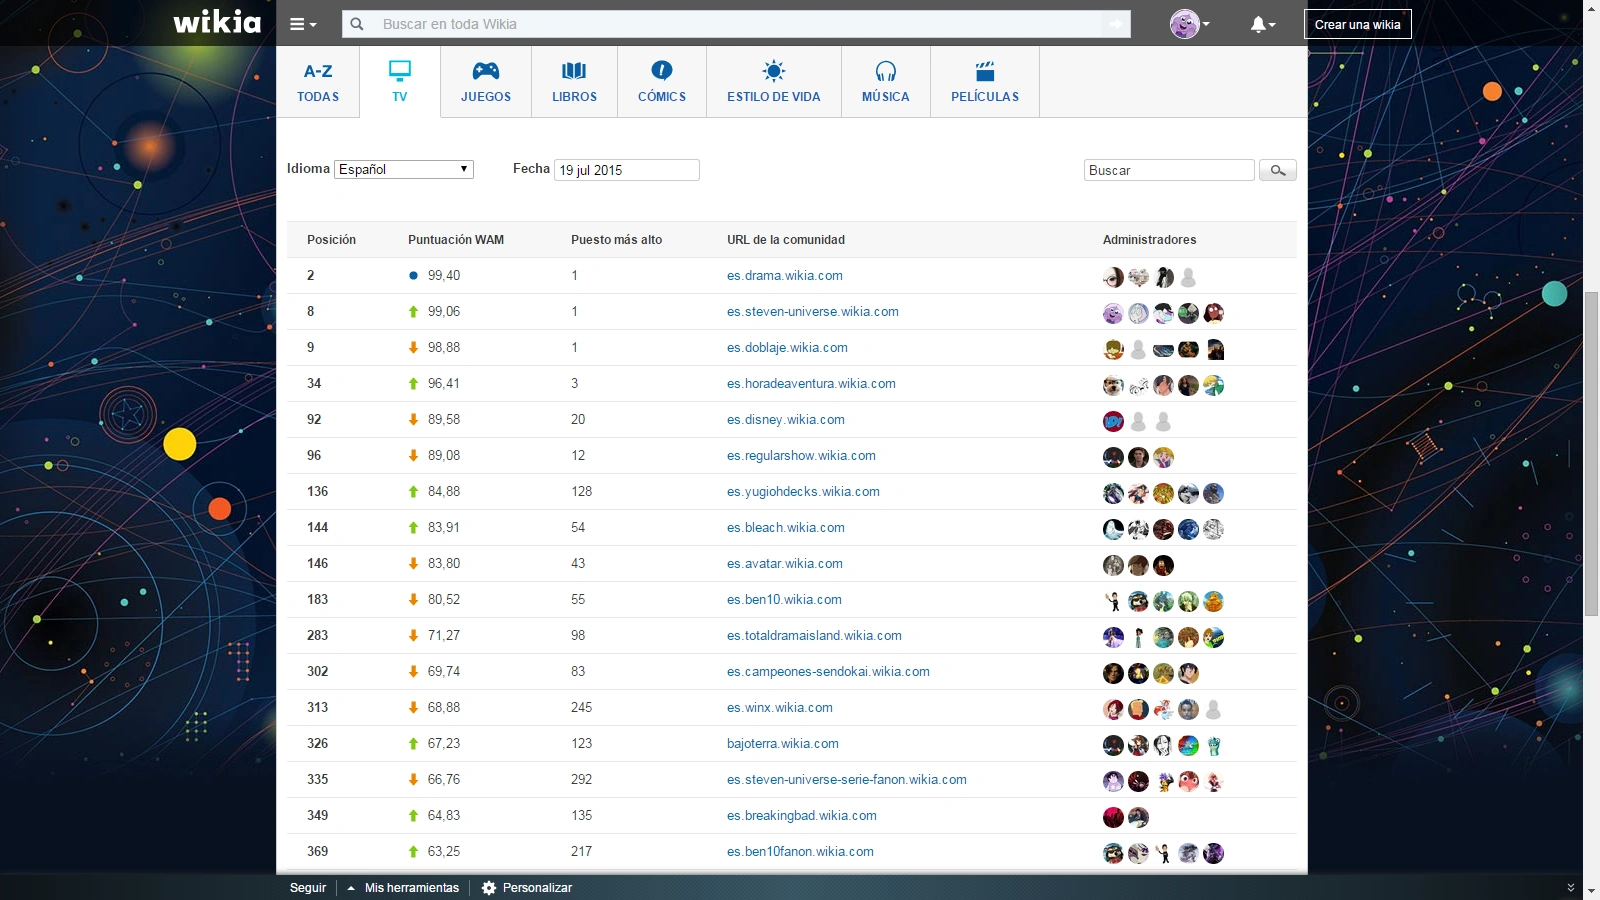The height and width of the screenshot is (900, 1600).
Task: Open the Libros category
Action: (574, 82)
